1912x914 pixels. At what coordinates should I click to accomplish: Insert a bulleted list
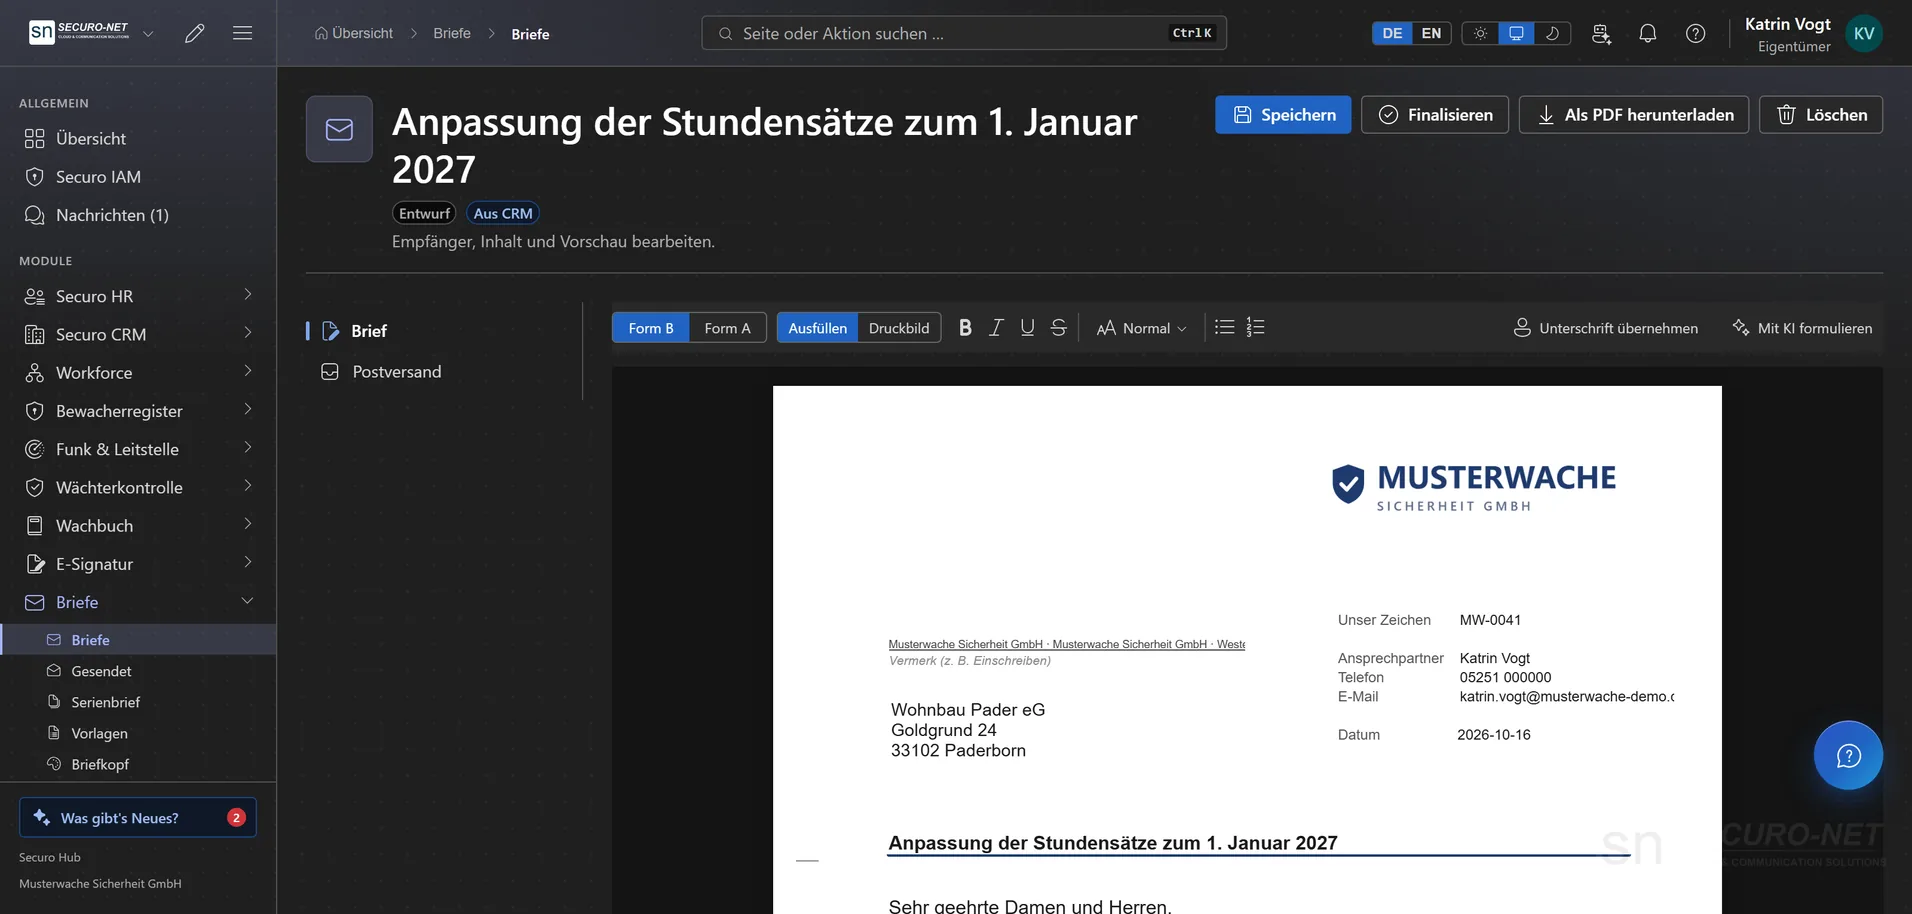1224,328
